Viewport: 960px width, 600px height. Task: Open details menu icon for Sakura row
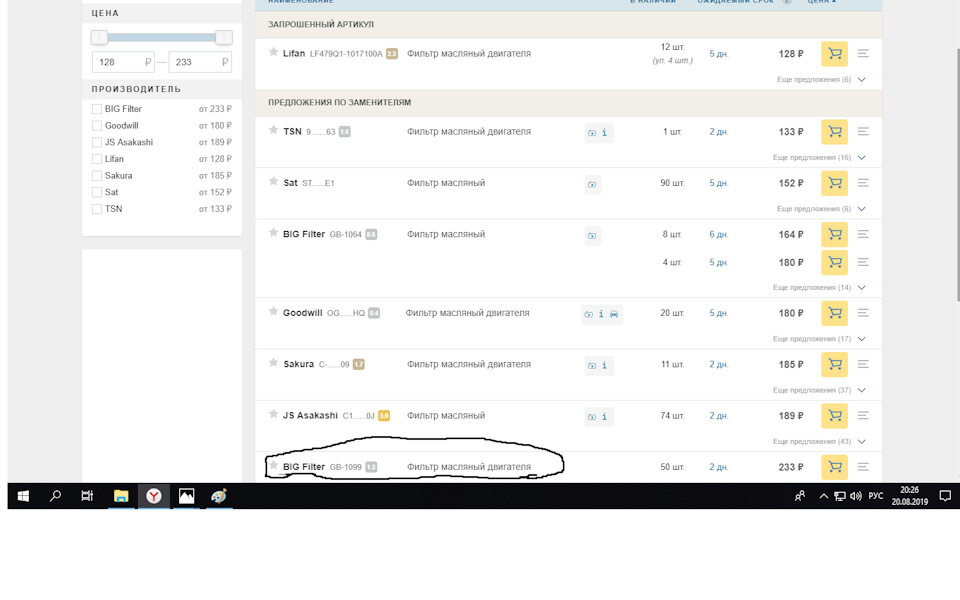tap(863, 364)
